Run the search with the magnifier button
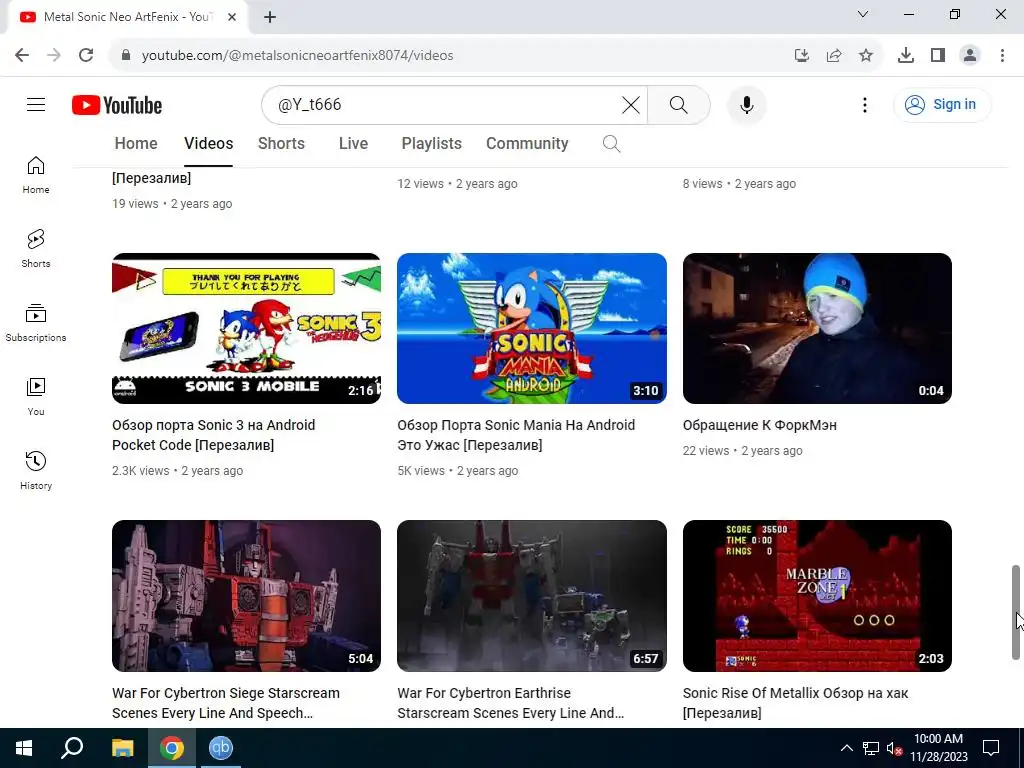Screen dimensions: 1024x768 (679, 104)
